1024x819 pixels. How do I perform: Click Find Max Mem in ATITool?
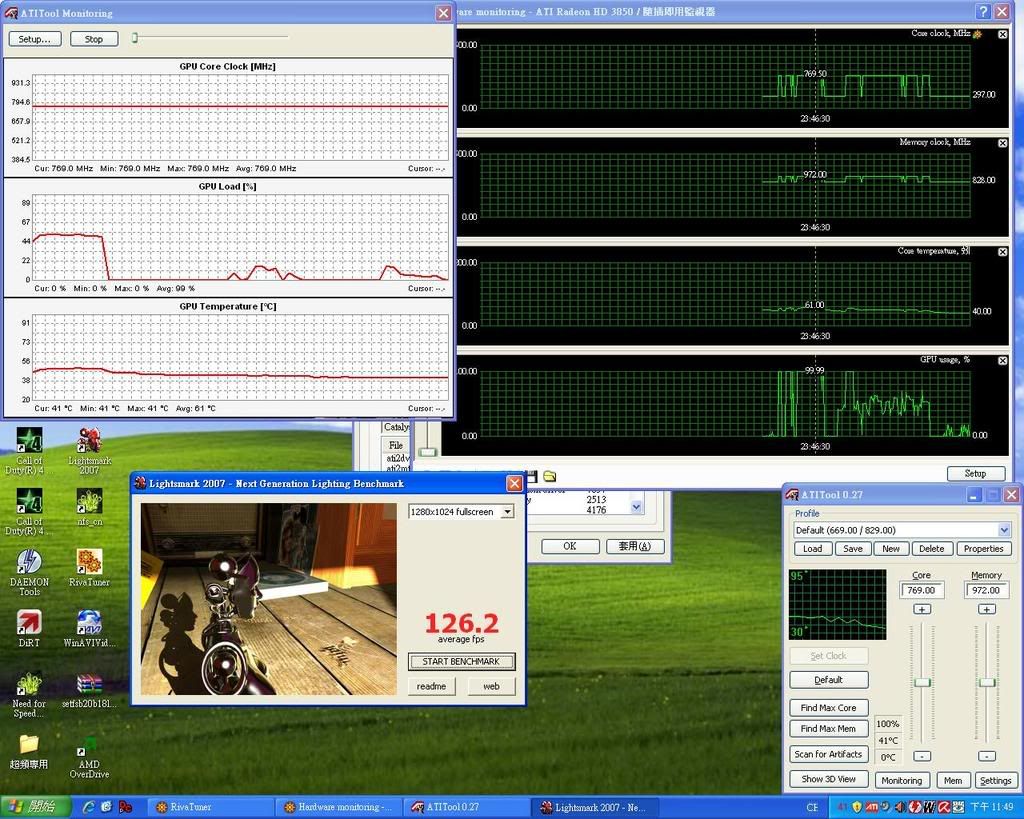(x=829, y=729)
